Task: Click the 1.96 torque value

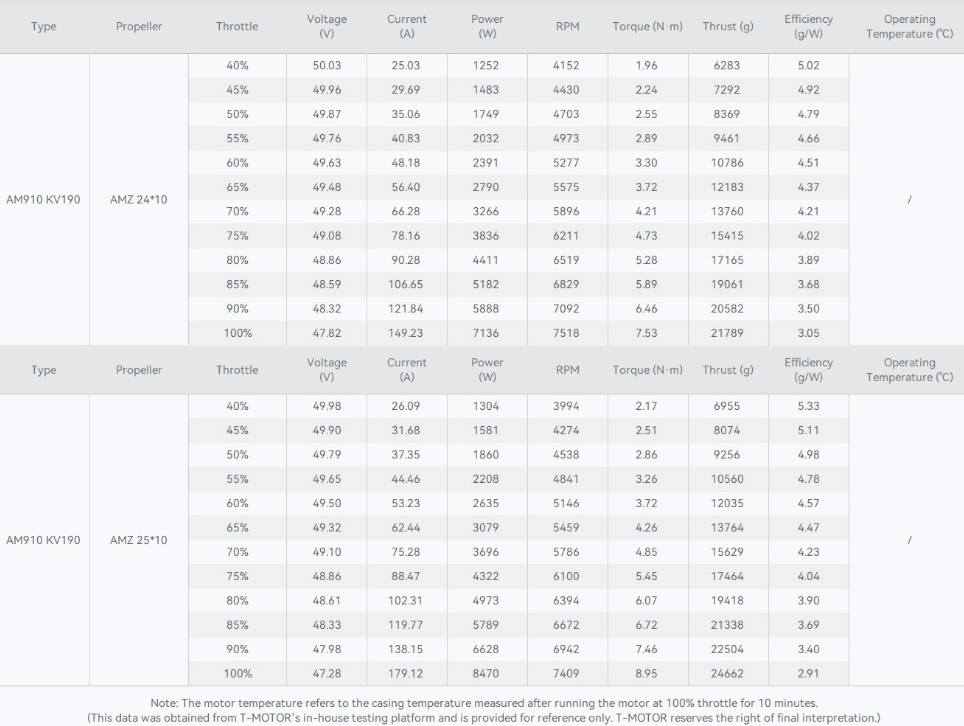Action: tap(646, 66)
